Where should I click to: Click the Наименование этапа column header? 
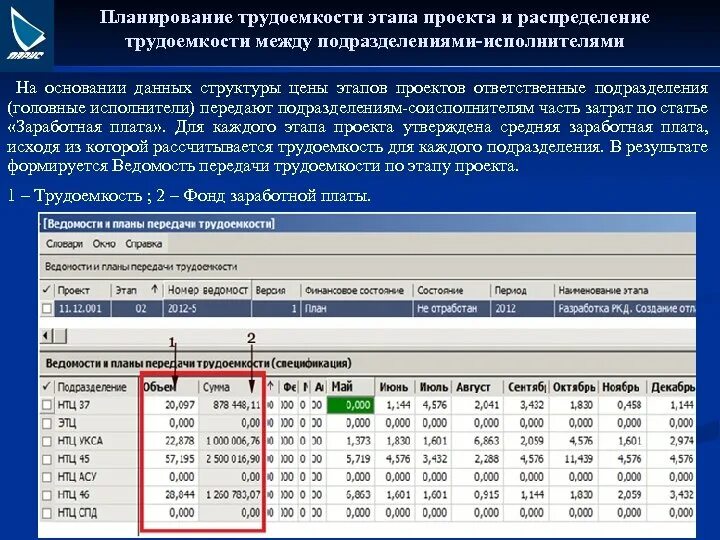tap(624, 290)
